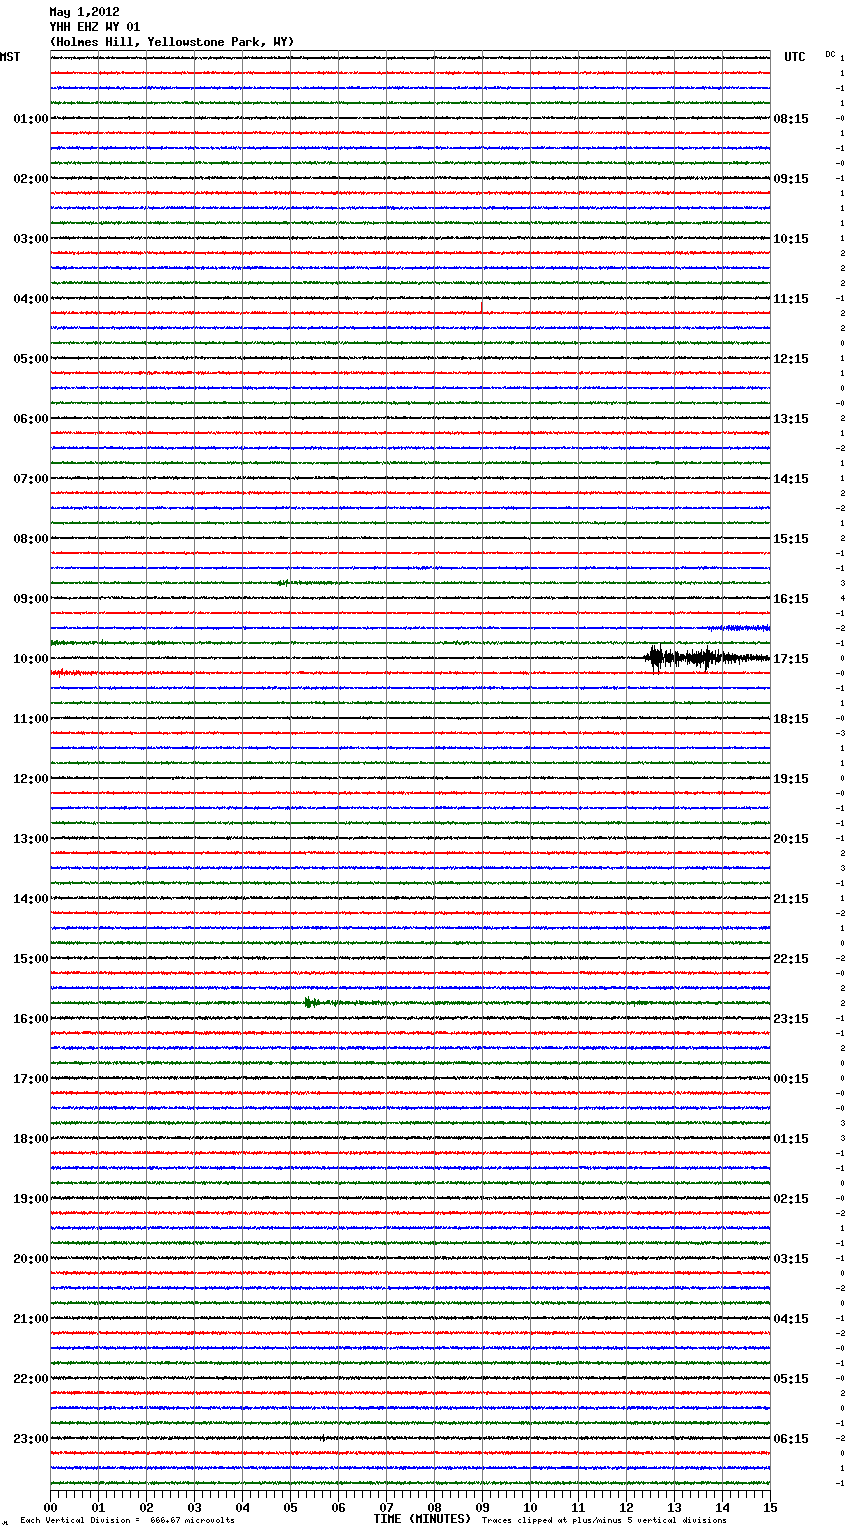Click the 21:15 UTC time label
Image resolution: width=850 pixels, height=1534 pixels.
click(791, 899)
